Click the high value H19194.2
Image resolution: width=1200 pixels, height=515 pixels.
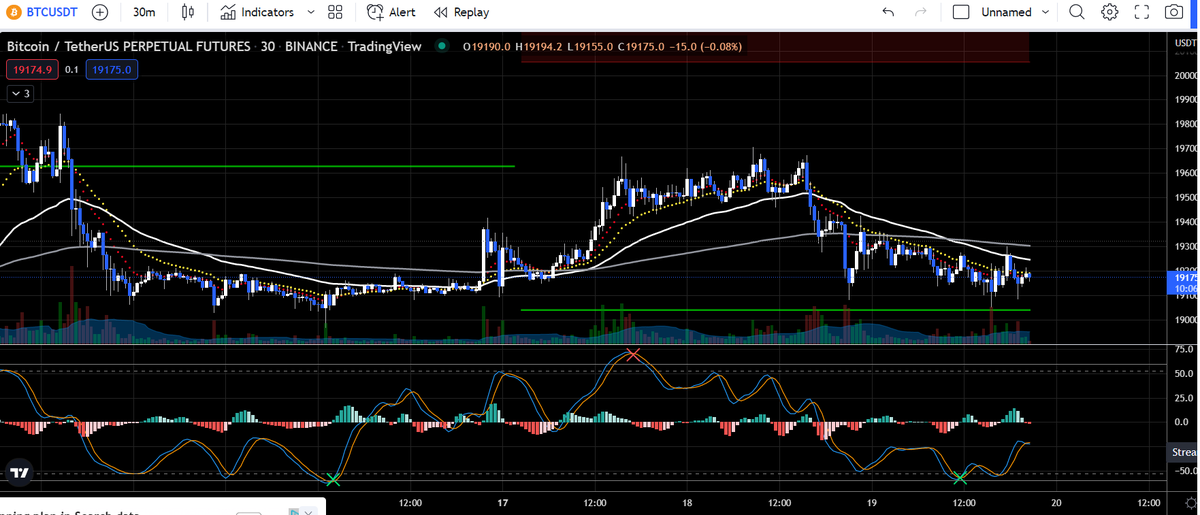tap(539, 45)
